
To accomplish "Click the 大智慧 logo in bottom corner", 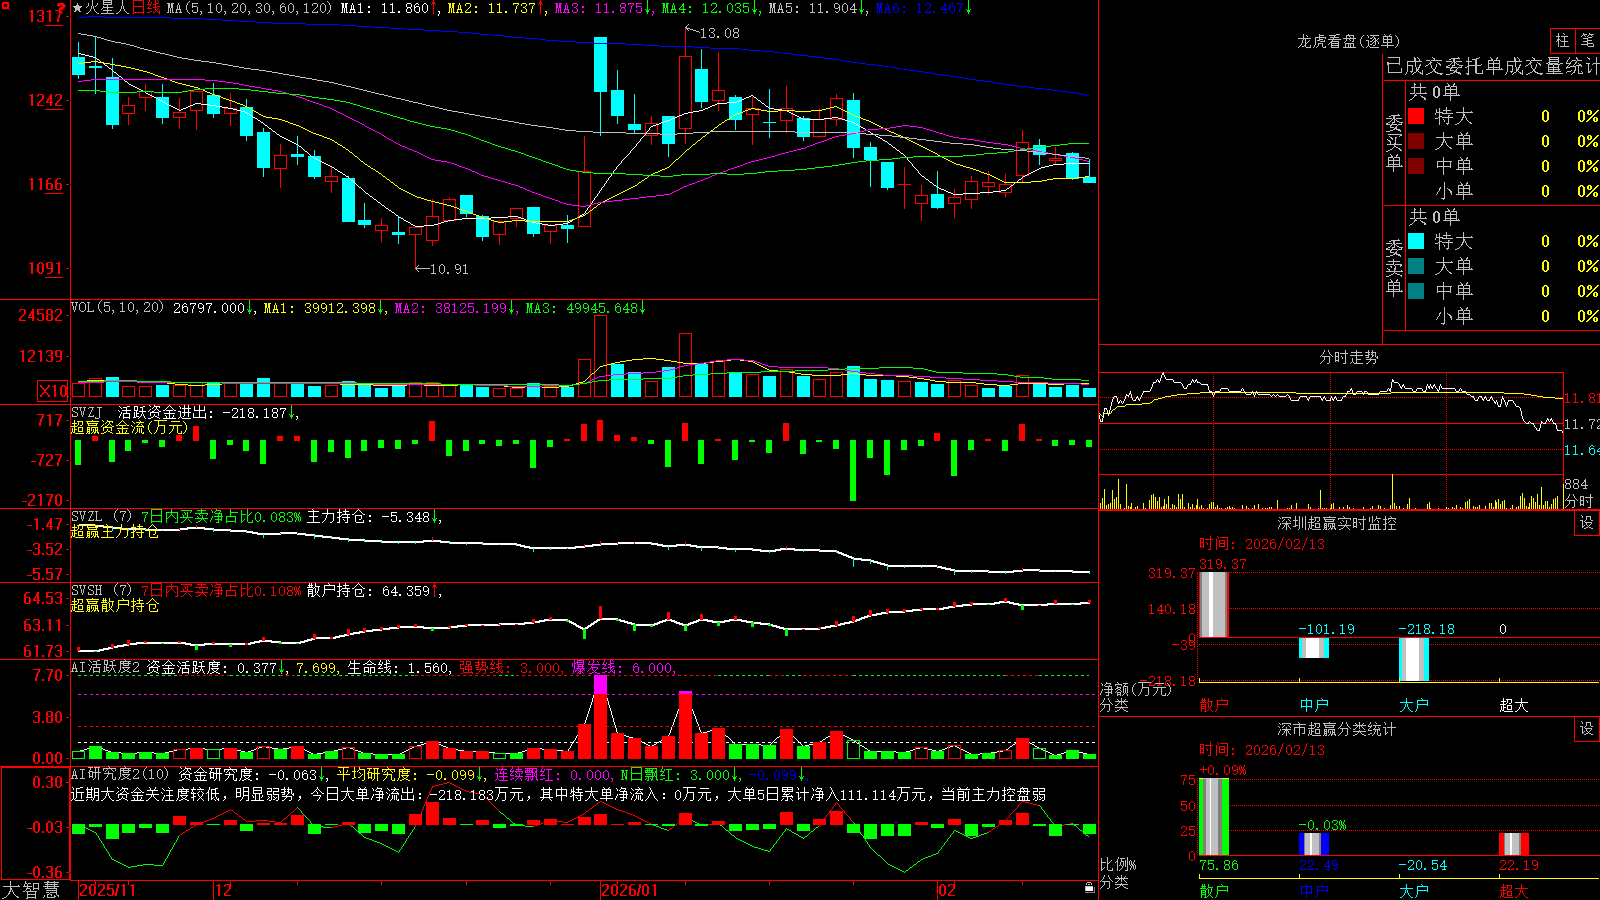I will coord(31,890).
